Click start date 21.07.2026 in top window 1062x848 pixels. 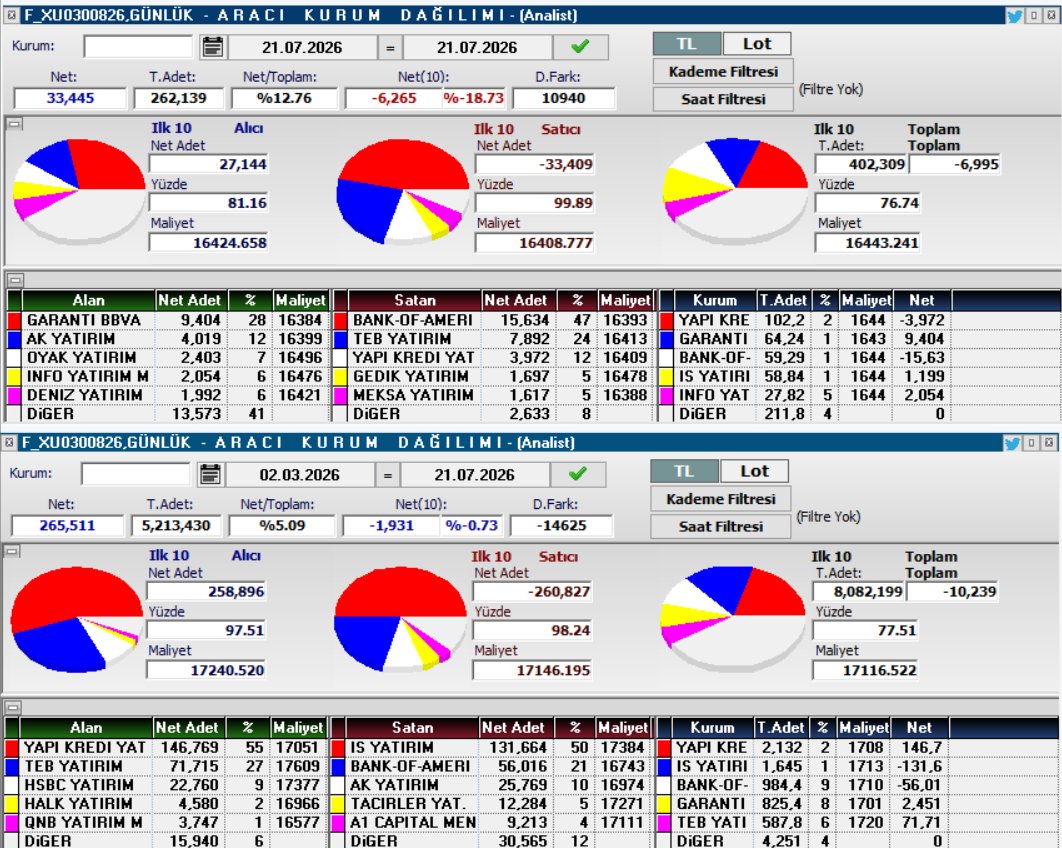302,47
